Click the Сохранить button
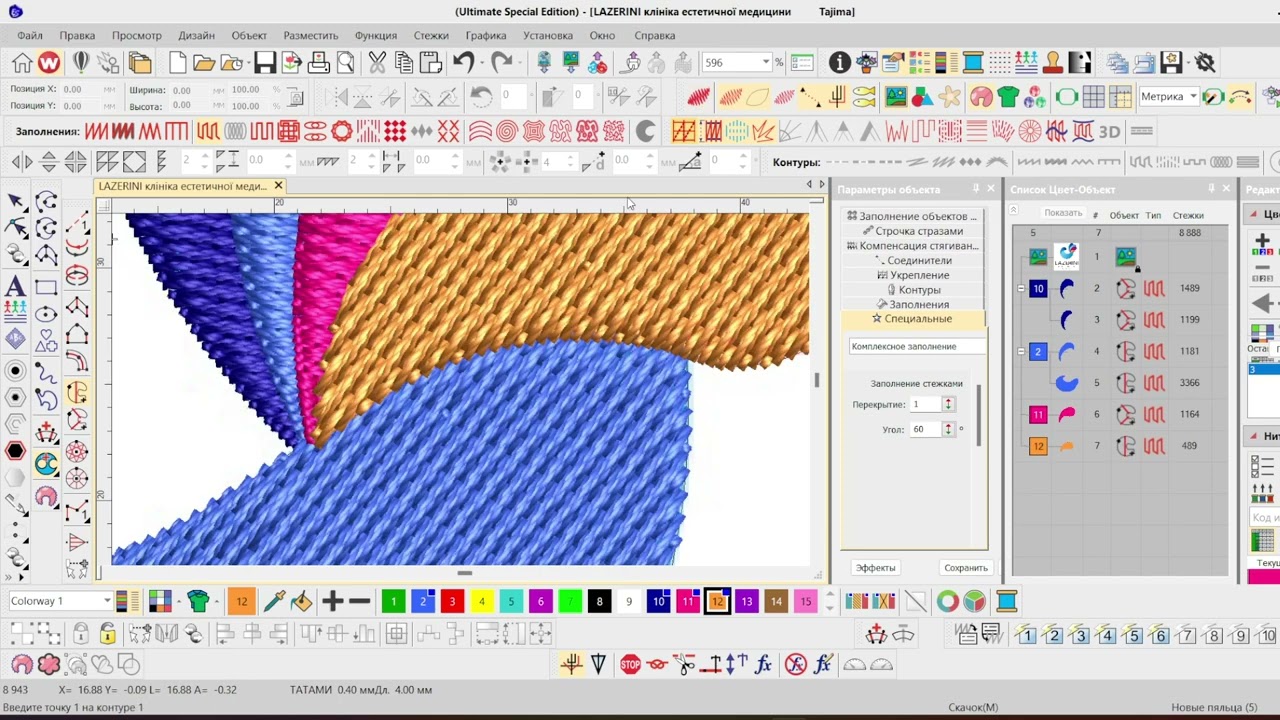This screenshot has height=720, width=1280. tap(966, 568)
